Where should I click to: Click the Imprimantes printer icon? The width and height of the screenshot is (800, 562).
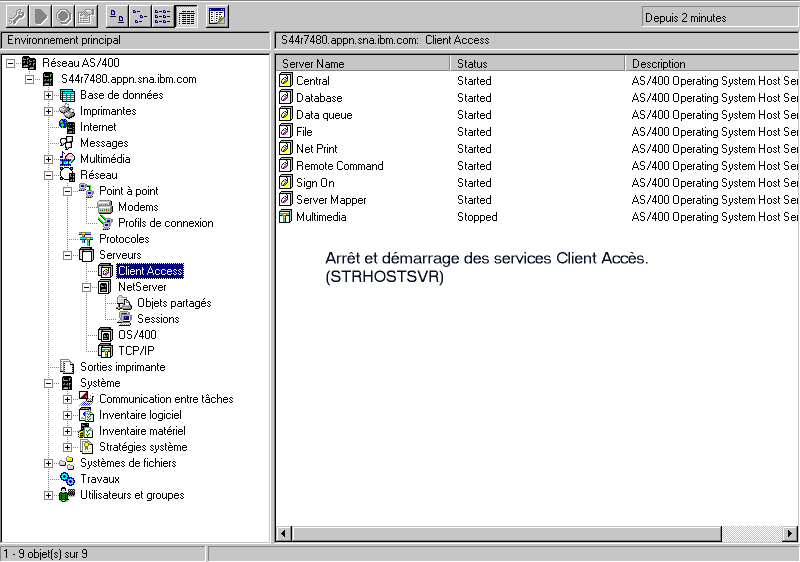tap(67, 111)
